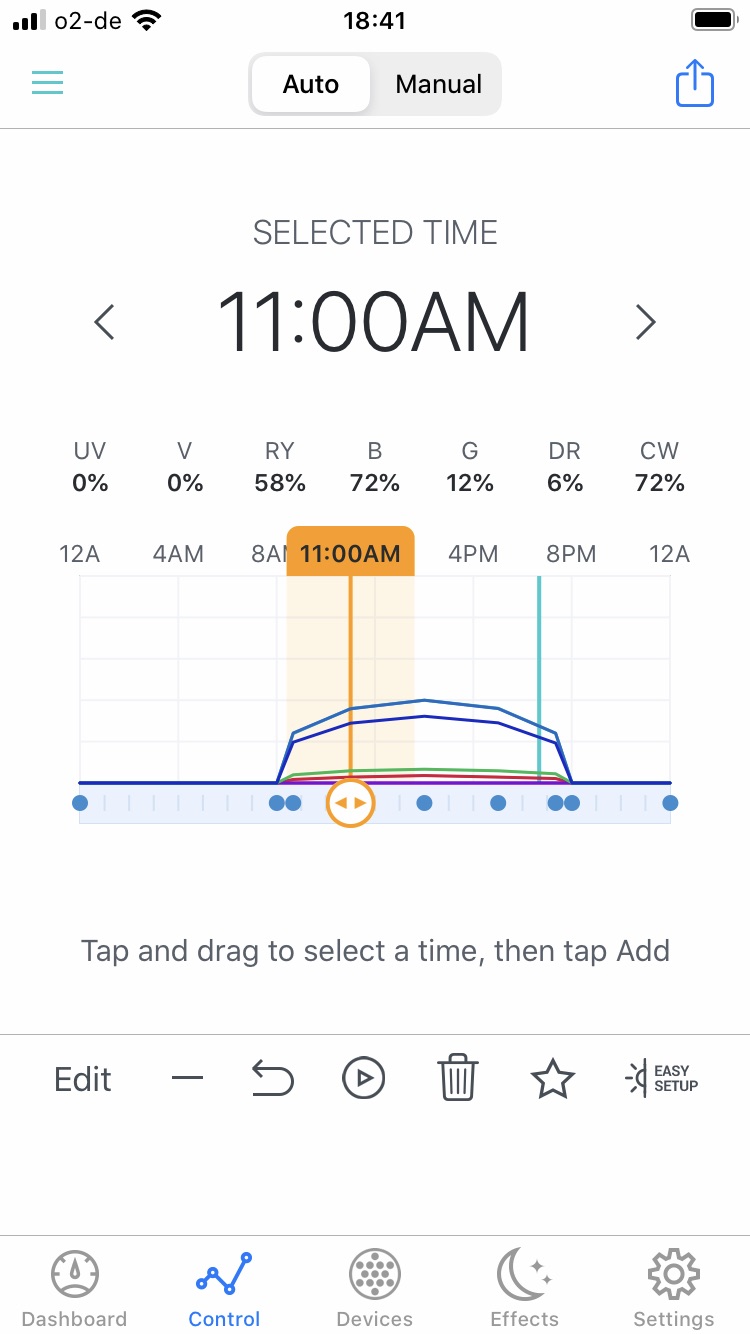Open the Dashboard tab
750x1334 pixels.
pyautogui.click(x=74, y=1288)
